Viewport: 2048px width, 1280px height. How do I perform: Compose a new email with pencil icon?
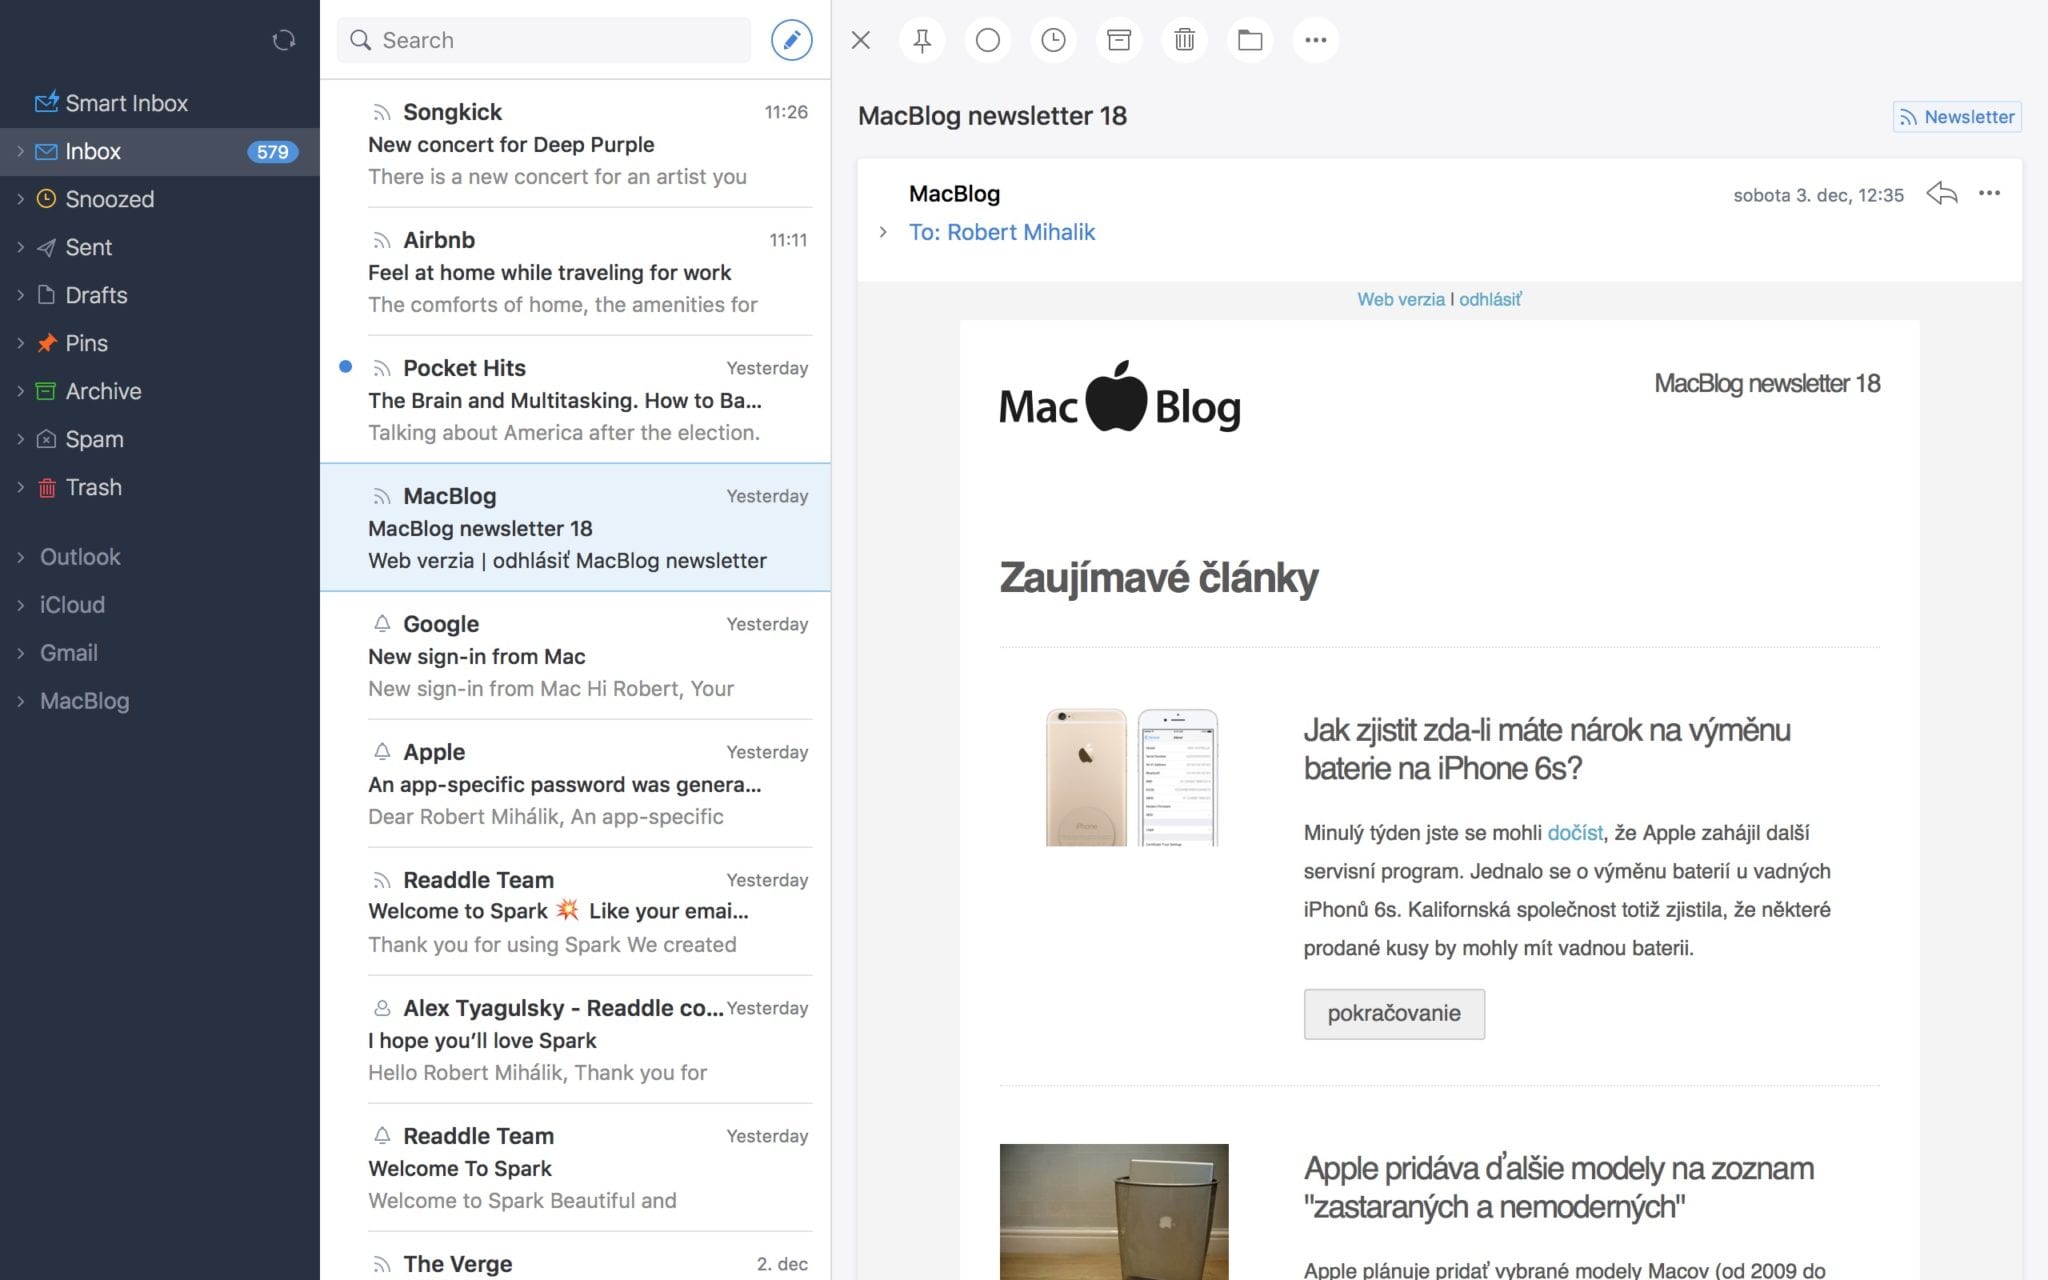point(791,40)
